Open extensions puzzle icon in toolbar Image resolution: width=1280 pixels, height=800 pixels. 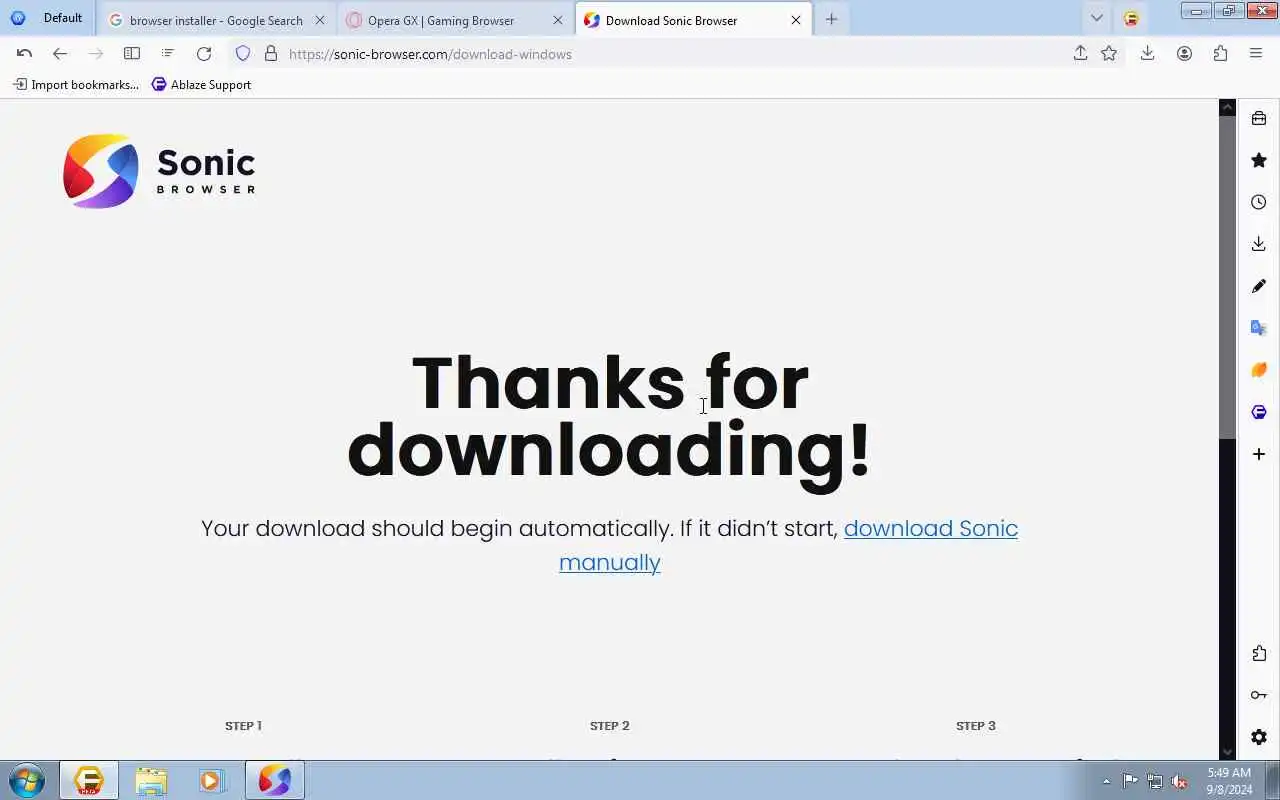click(1220, 54)
